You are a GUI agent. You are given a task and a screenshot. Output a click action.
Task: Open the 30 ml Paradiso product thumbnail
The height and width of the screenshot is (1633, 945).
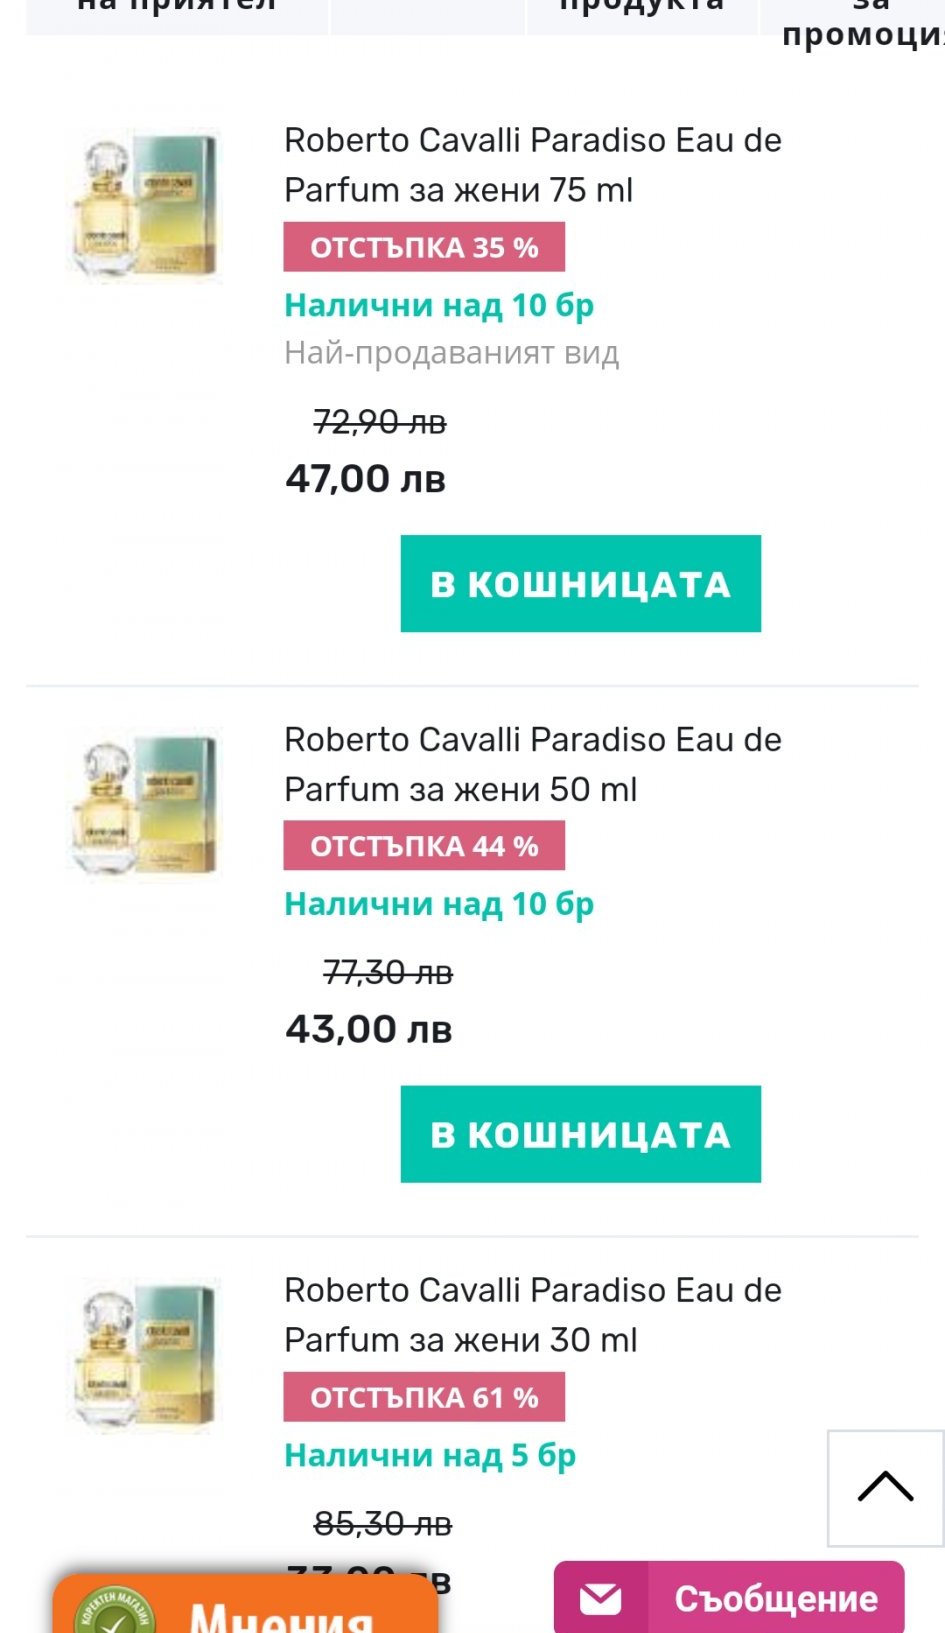tap(144, 1355)
